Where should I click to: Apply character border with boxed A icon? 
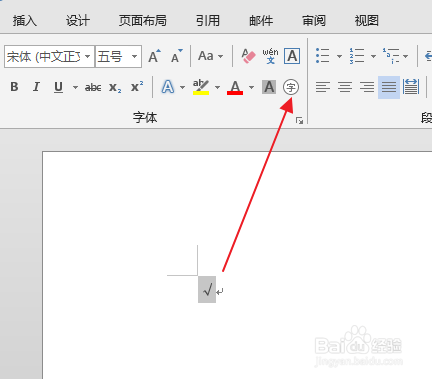[292, 56]
